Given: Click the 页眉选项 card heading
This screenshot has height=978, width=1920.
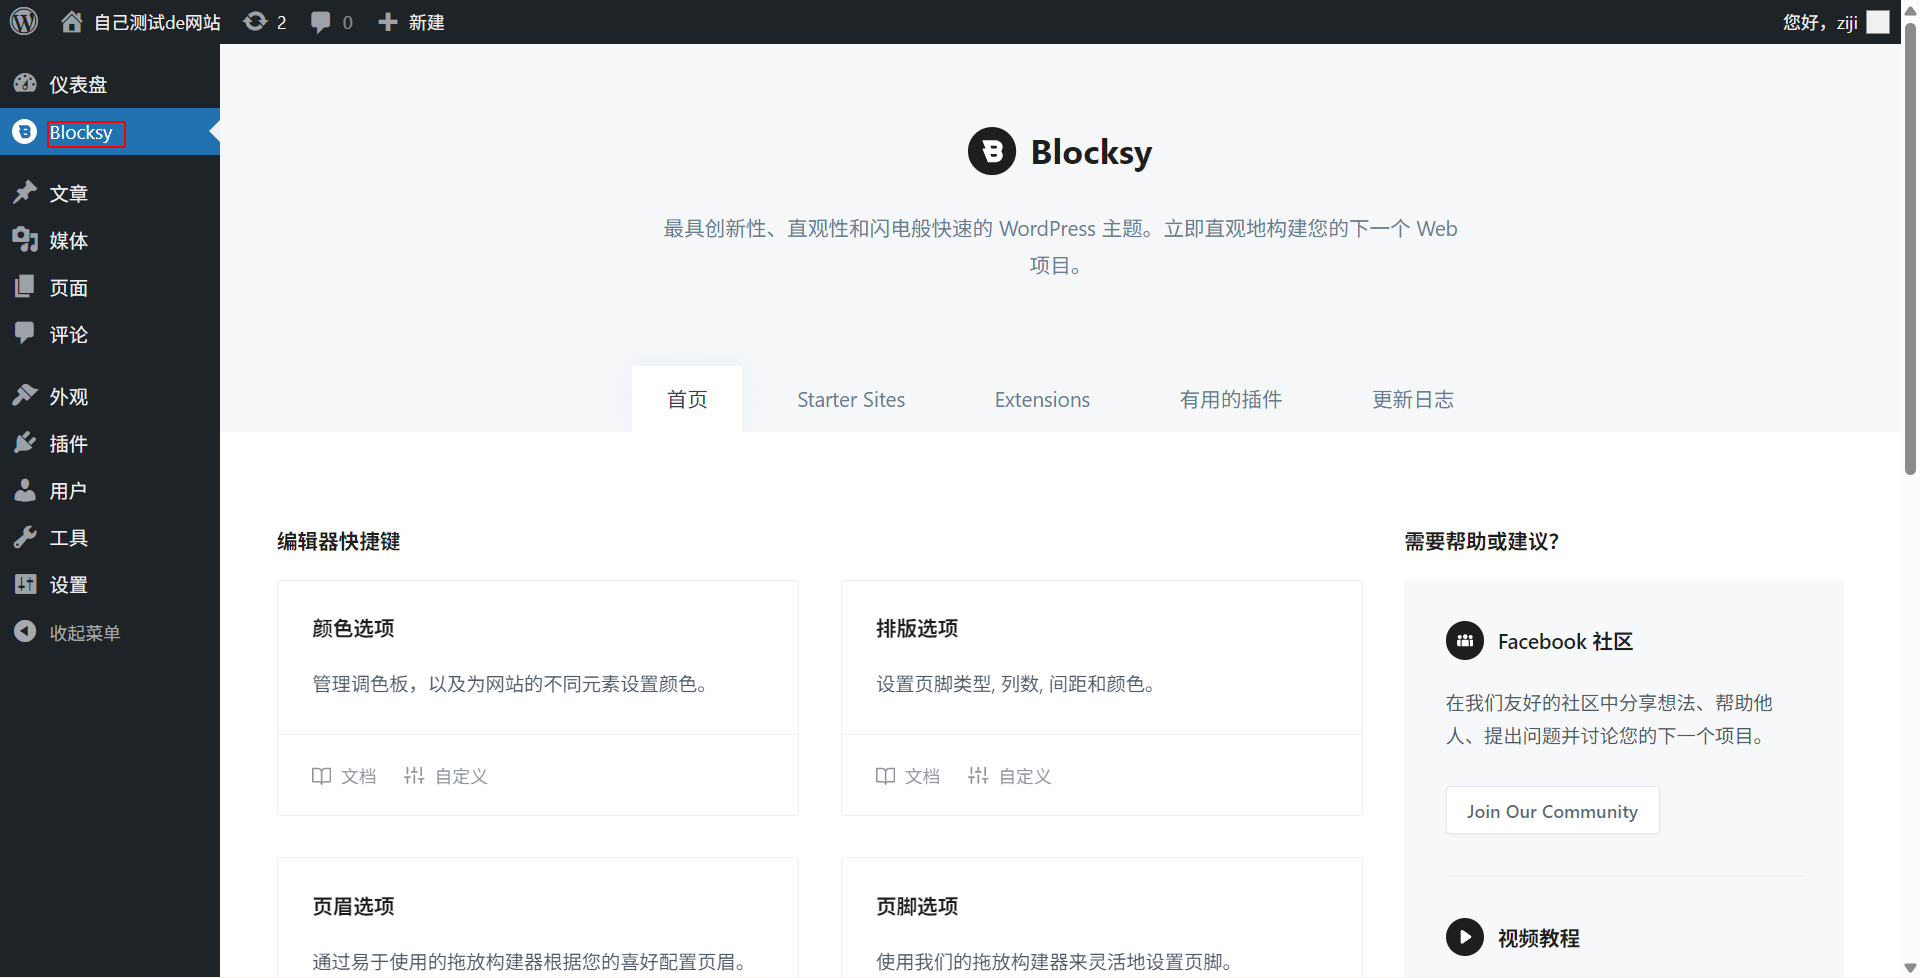Looking at the screenshot, I should pos(353,906).
